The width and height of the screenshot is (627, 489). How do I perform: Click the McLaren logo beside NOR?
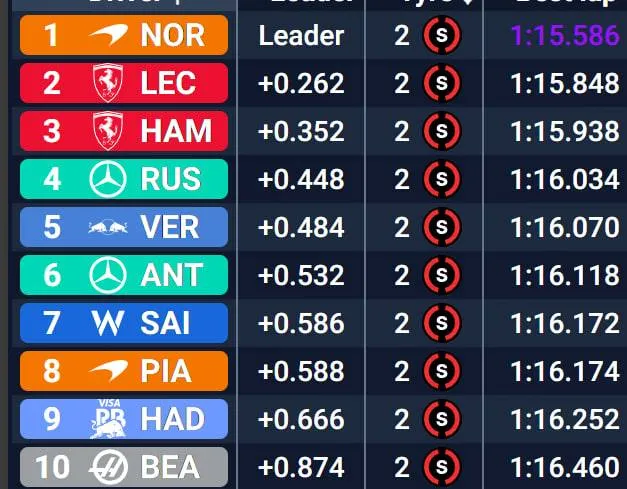point(109,36)
